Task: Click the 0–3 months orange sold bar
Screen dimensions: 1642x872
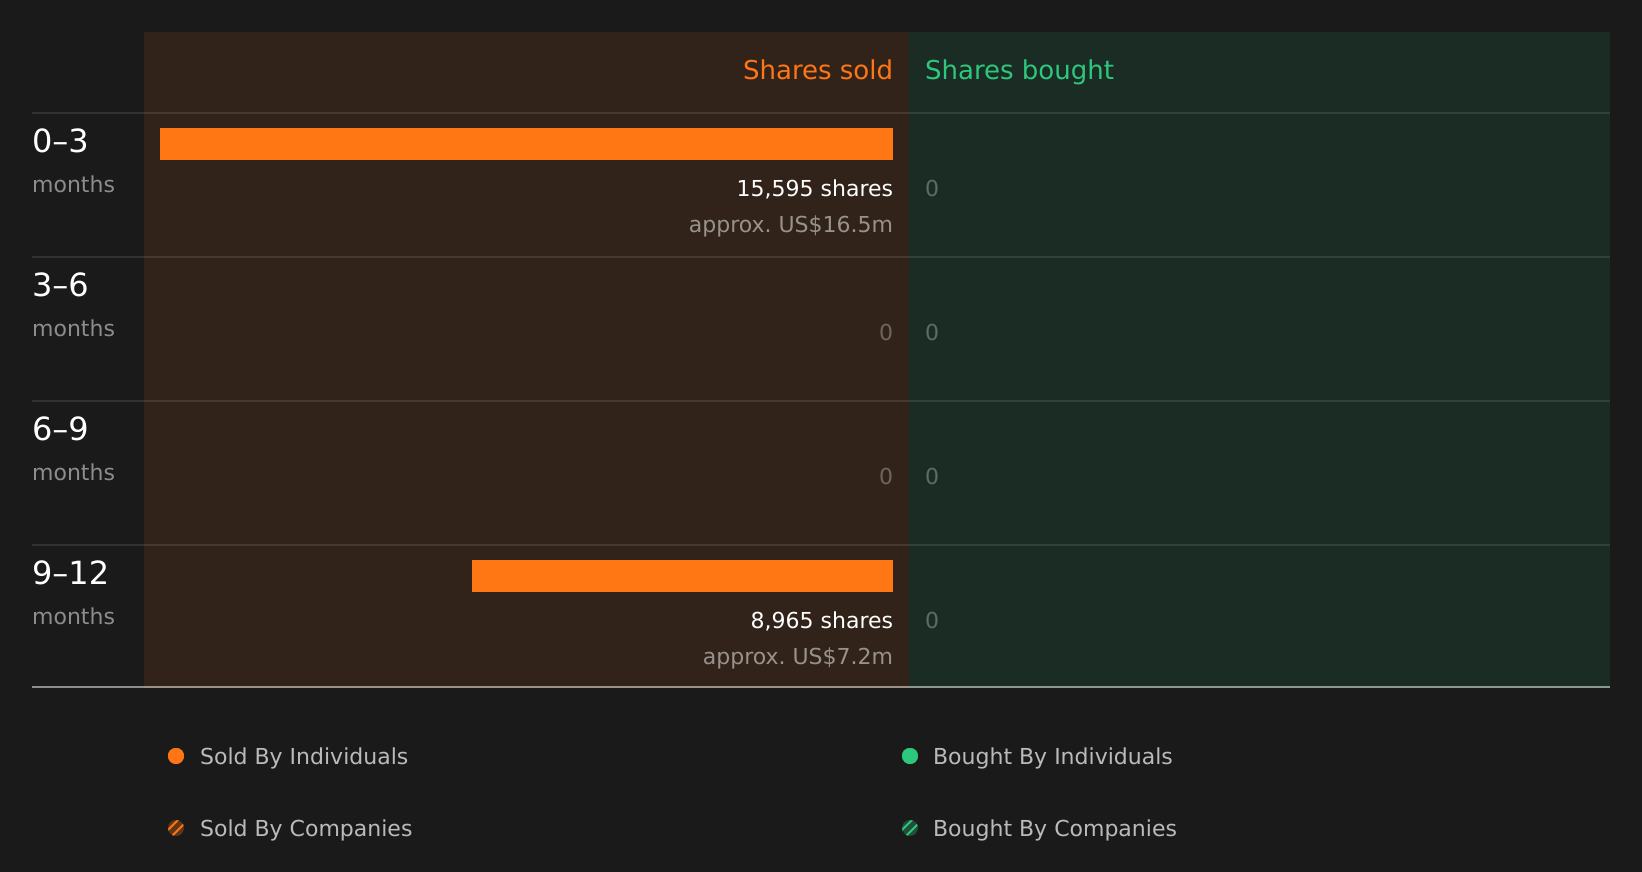Action: click(x=526, y=144)
